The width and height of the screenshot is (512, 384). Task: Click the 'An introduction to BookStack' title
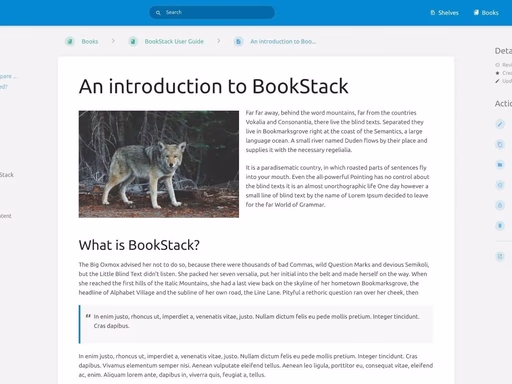coord(213,86)
